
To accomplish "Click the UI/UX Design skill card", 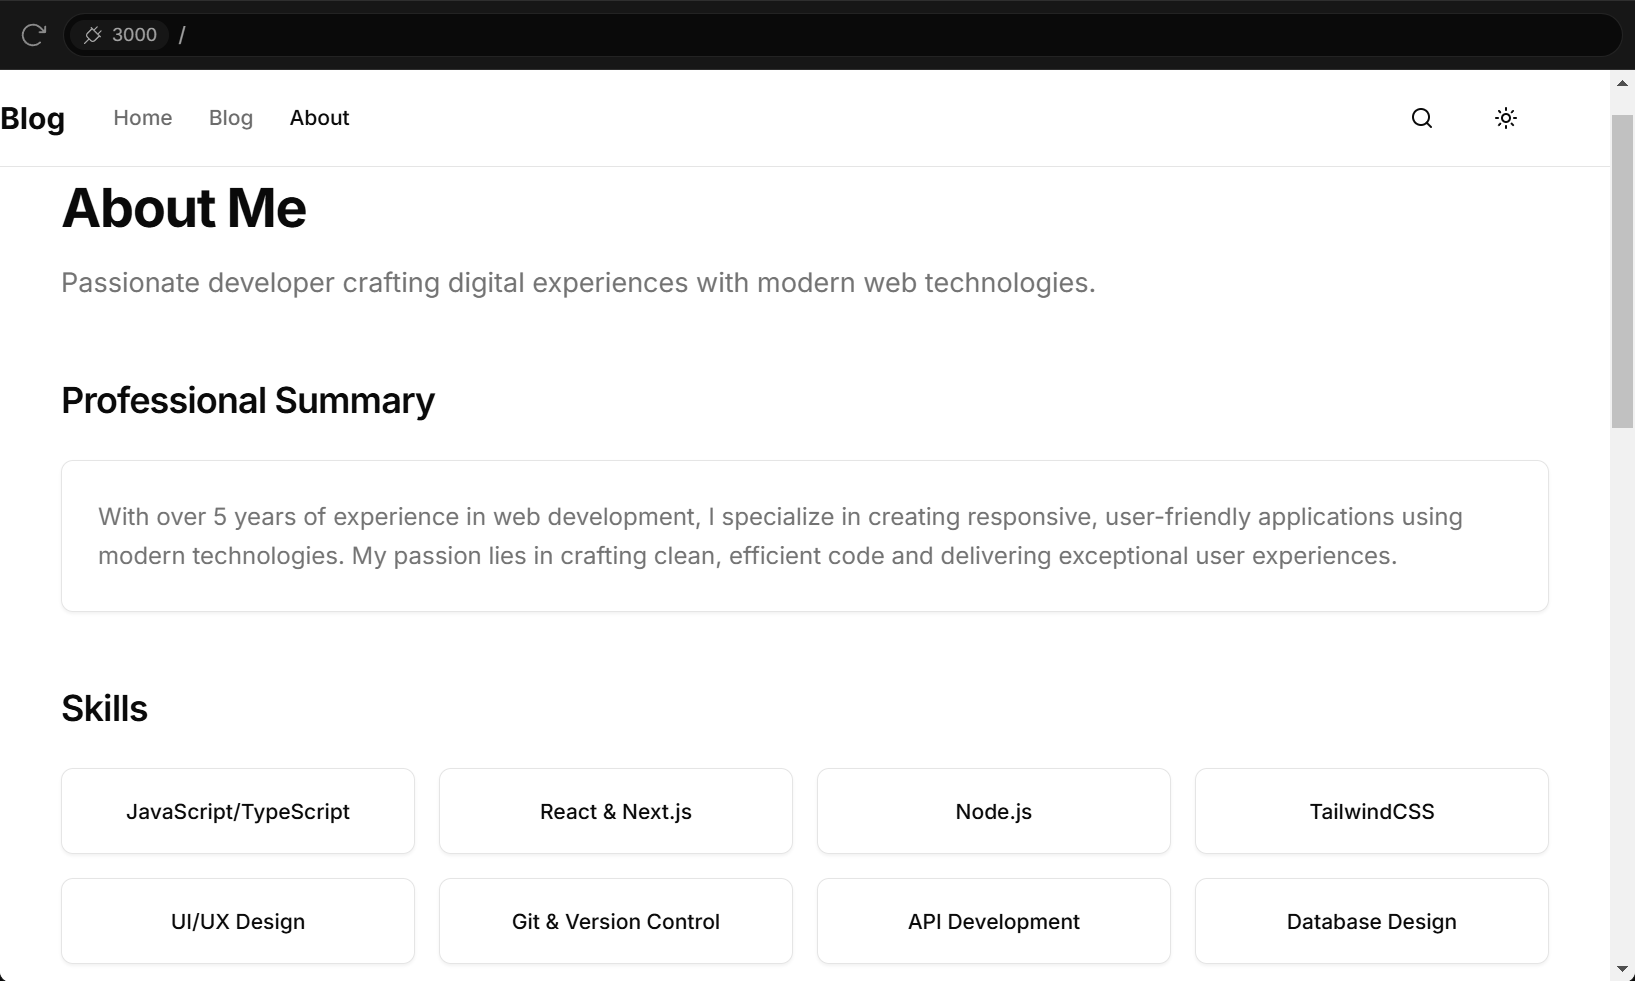I will [238, 921].
